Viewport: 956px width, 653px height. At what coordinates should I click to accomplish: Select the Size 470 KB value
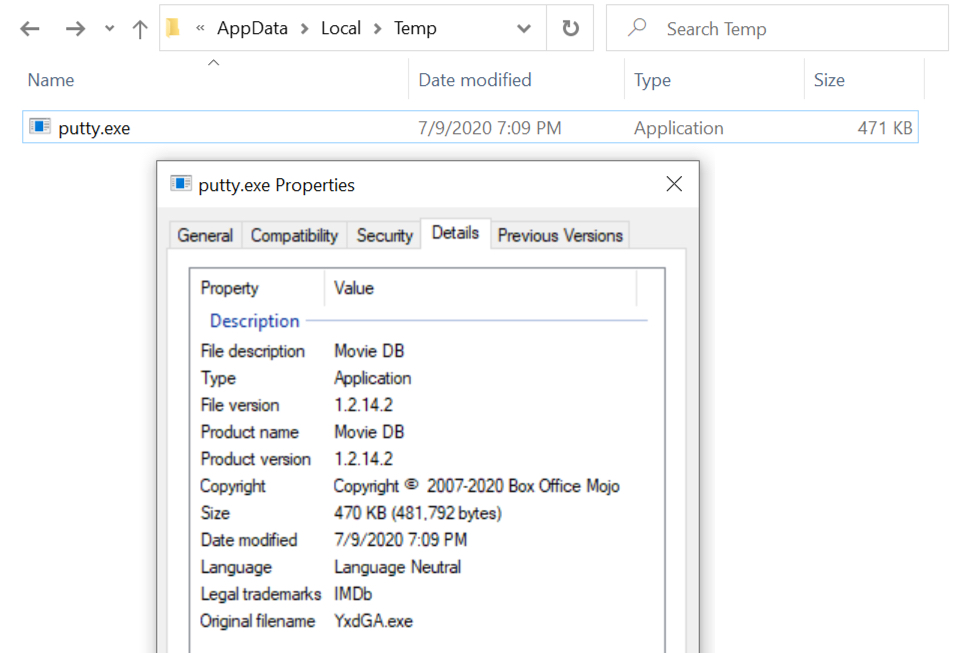pyautogui.click(x=418, y=513)
